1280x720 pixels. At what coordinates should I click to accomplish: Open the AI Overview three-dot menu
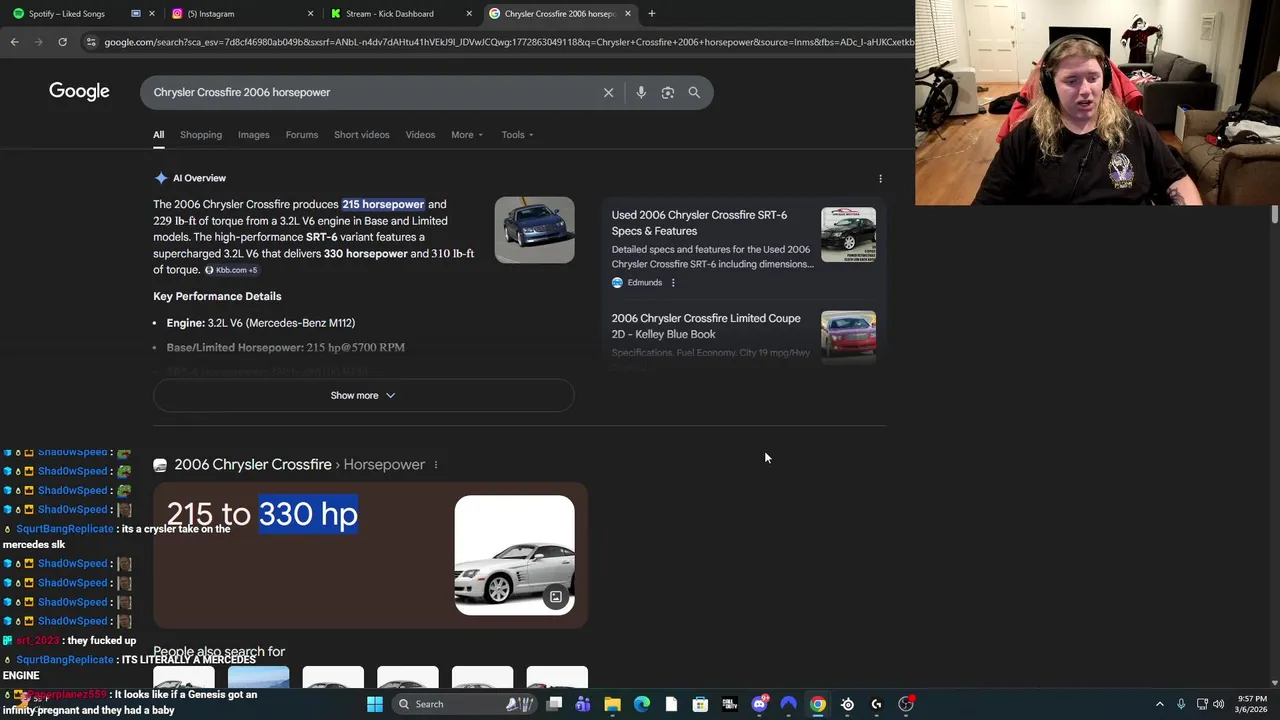coord(880,178)
